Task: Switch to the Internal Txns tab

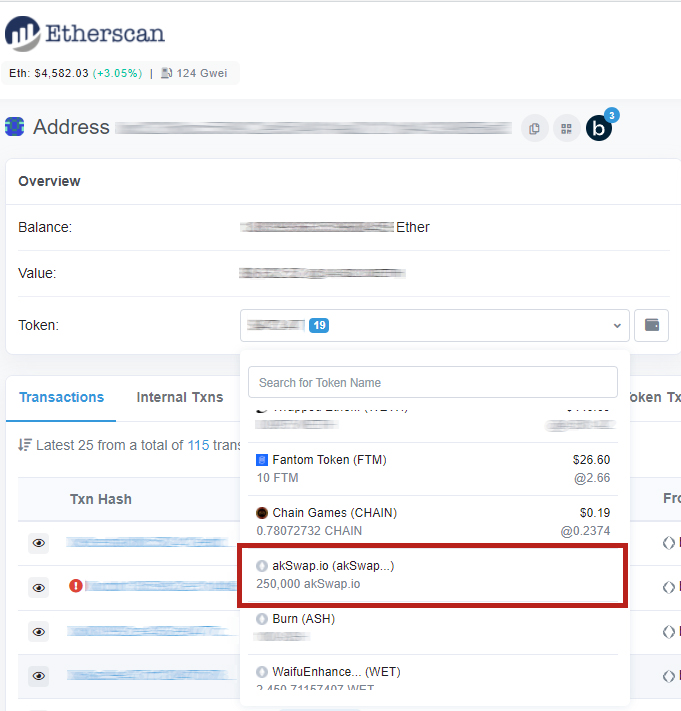Action: 180,397
